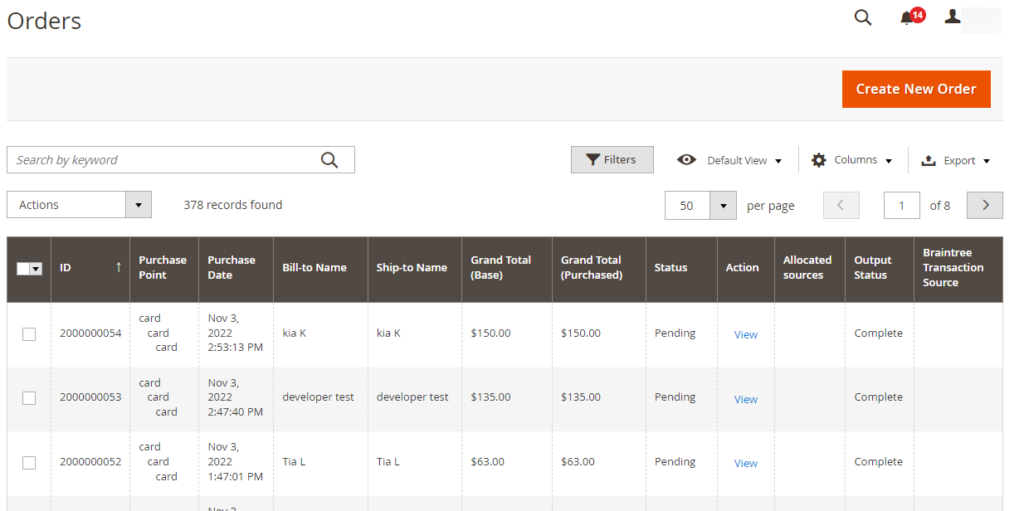Select checkbox for order 2000000054
Viewport: 1024px width, 511px height.
click(29, 334)
